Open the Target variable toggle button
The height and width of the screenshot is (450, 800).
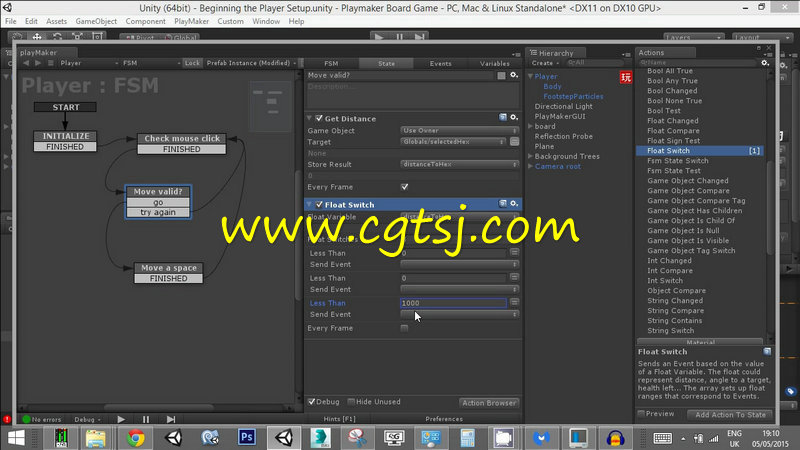[x=514, y=142]
